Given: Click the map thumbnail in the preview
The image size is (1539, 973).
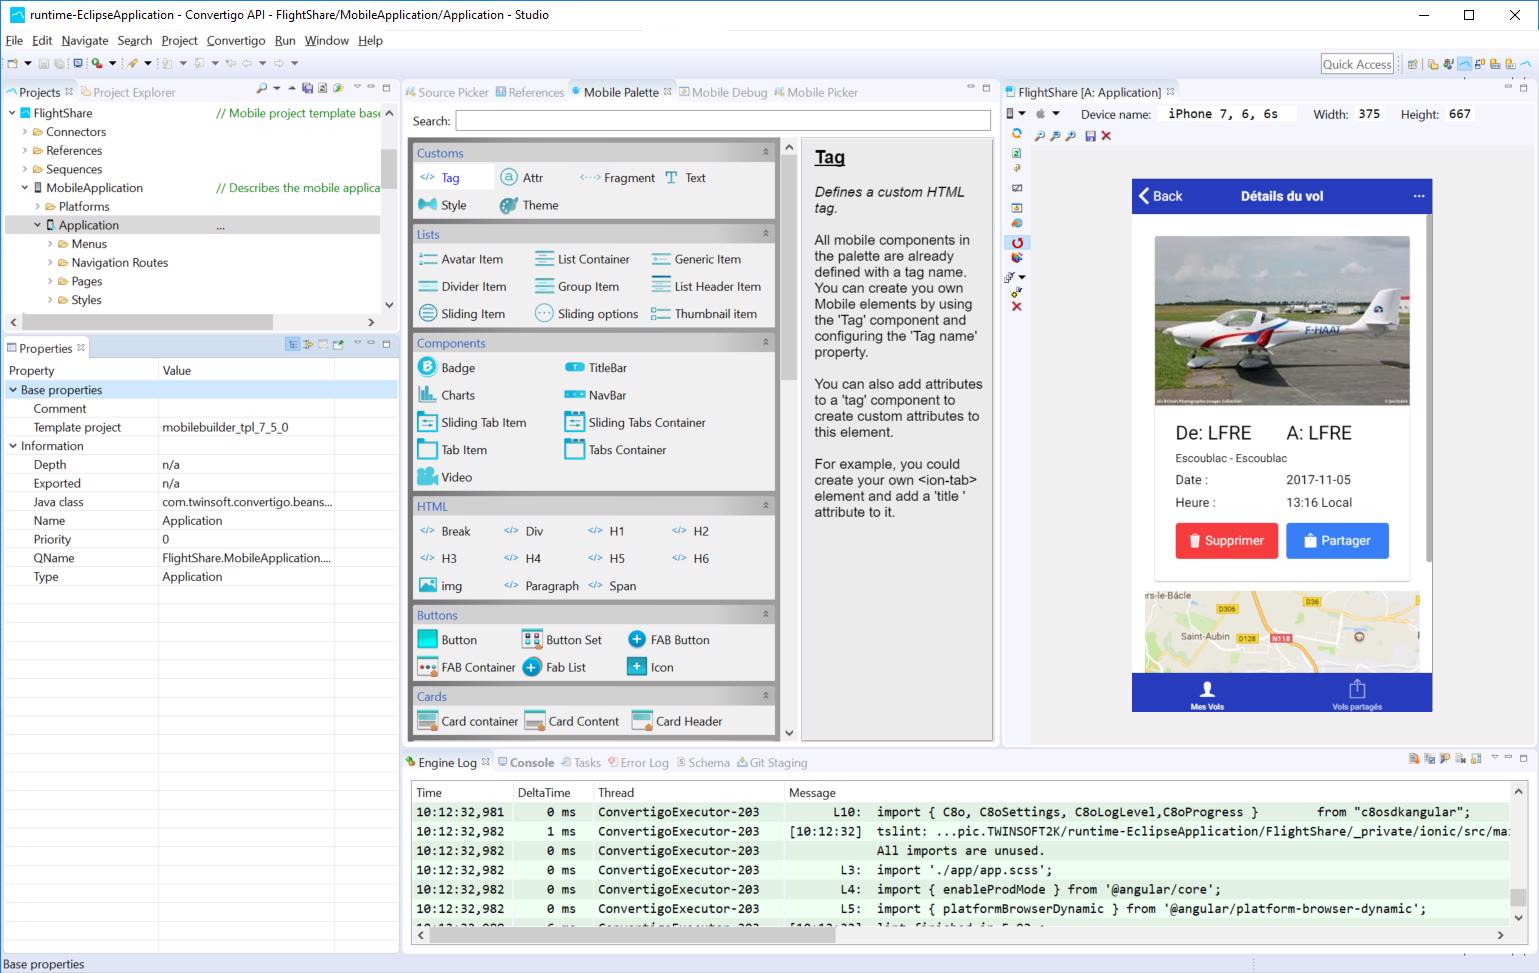Looking at the screenshot, I should pos(1282,631).
